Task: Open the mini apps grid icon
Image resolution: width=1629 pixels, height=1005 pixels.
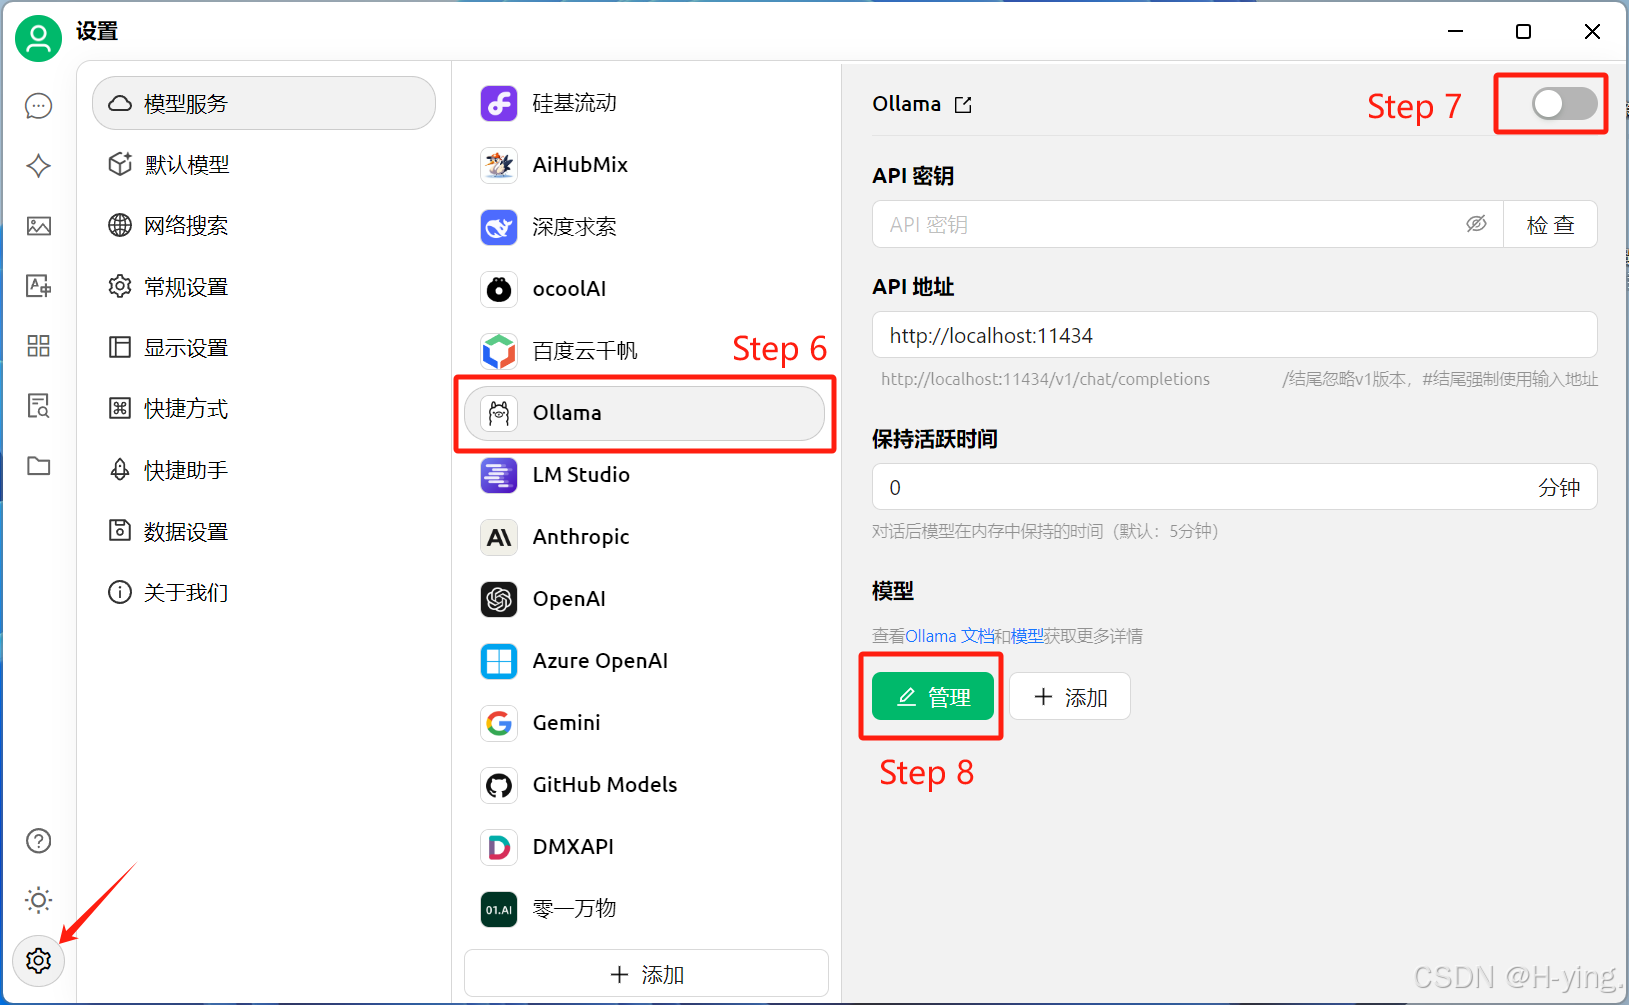Action: pos(38,346)
